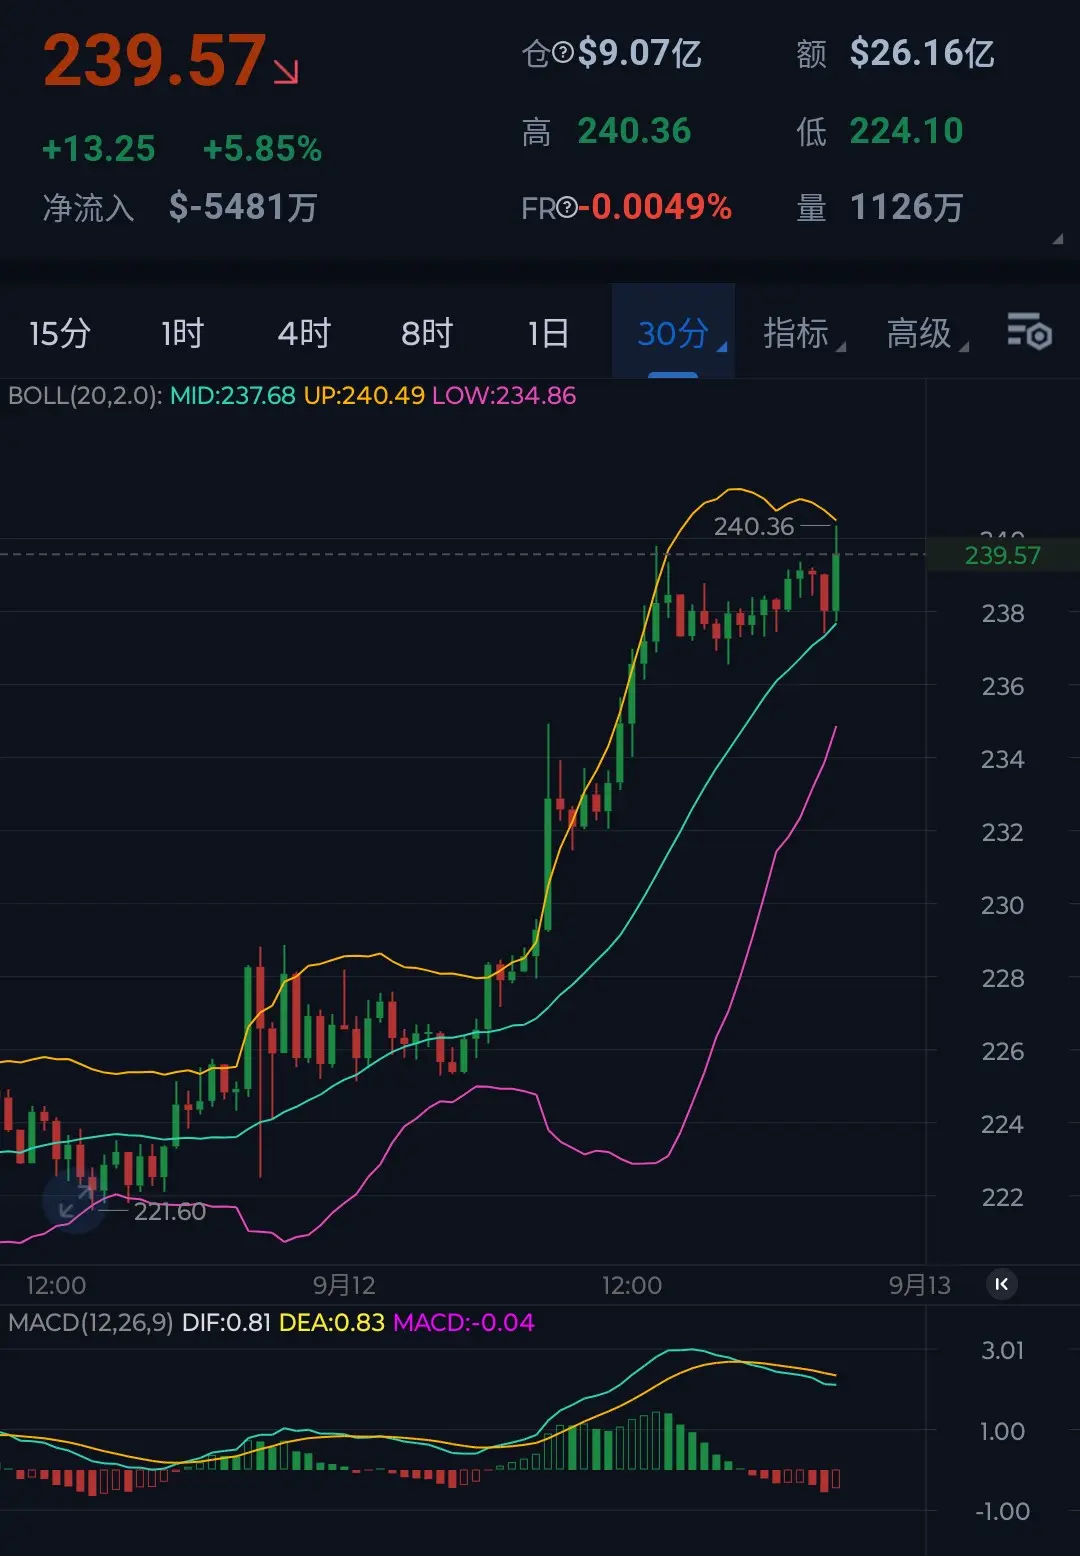Screen dimensions: 1080x1556
Task: Switch to 1日 timeframe
Action: (x=548, y=333)
